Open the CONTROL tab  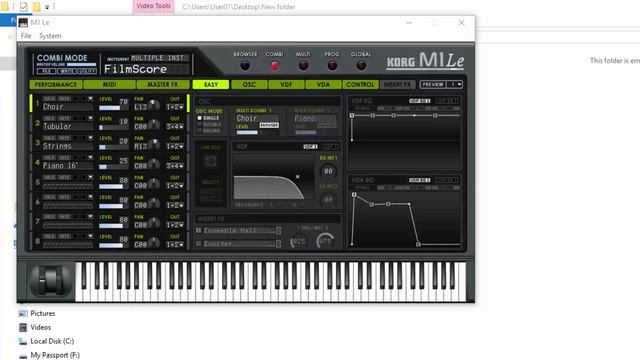[360, 84]
